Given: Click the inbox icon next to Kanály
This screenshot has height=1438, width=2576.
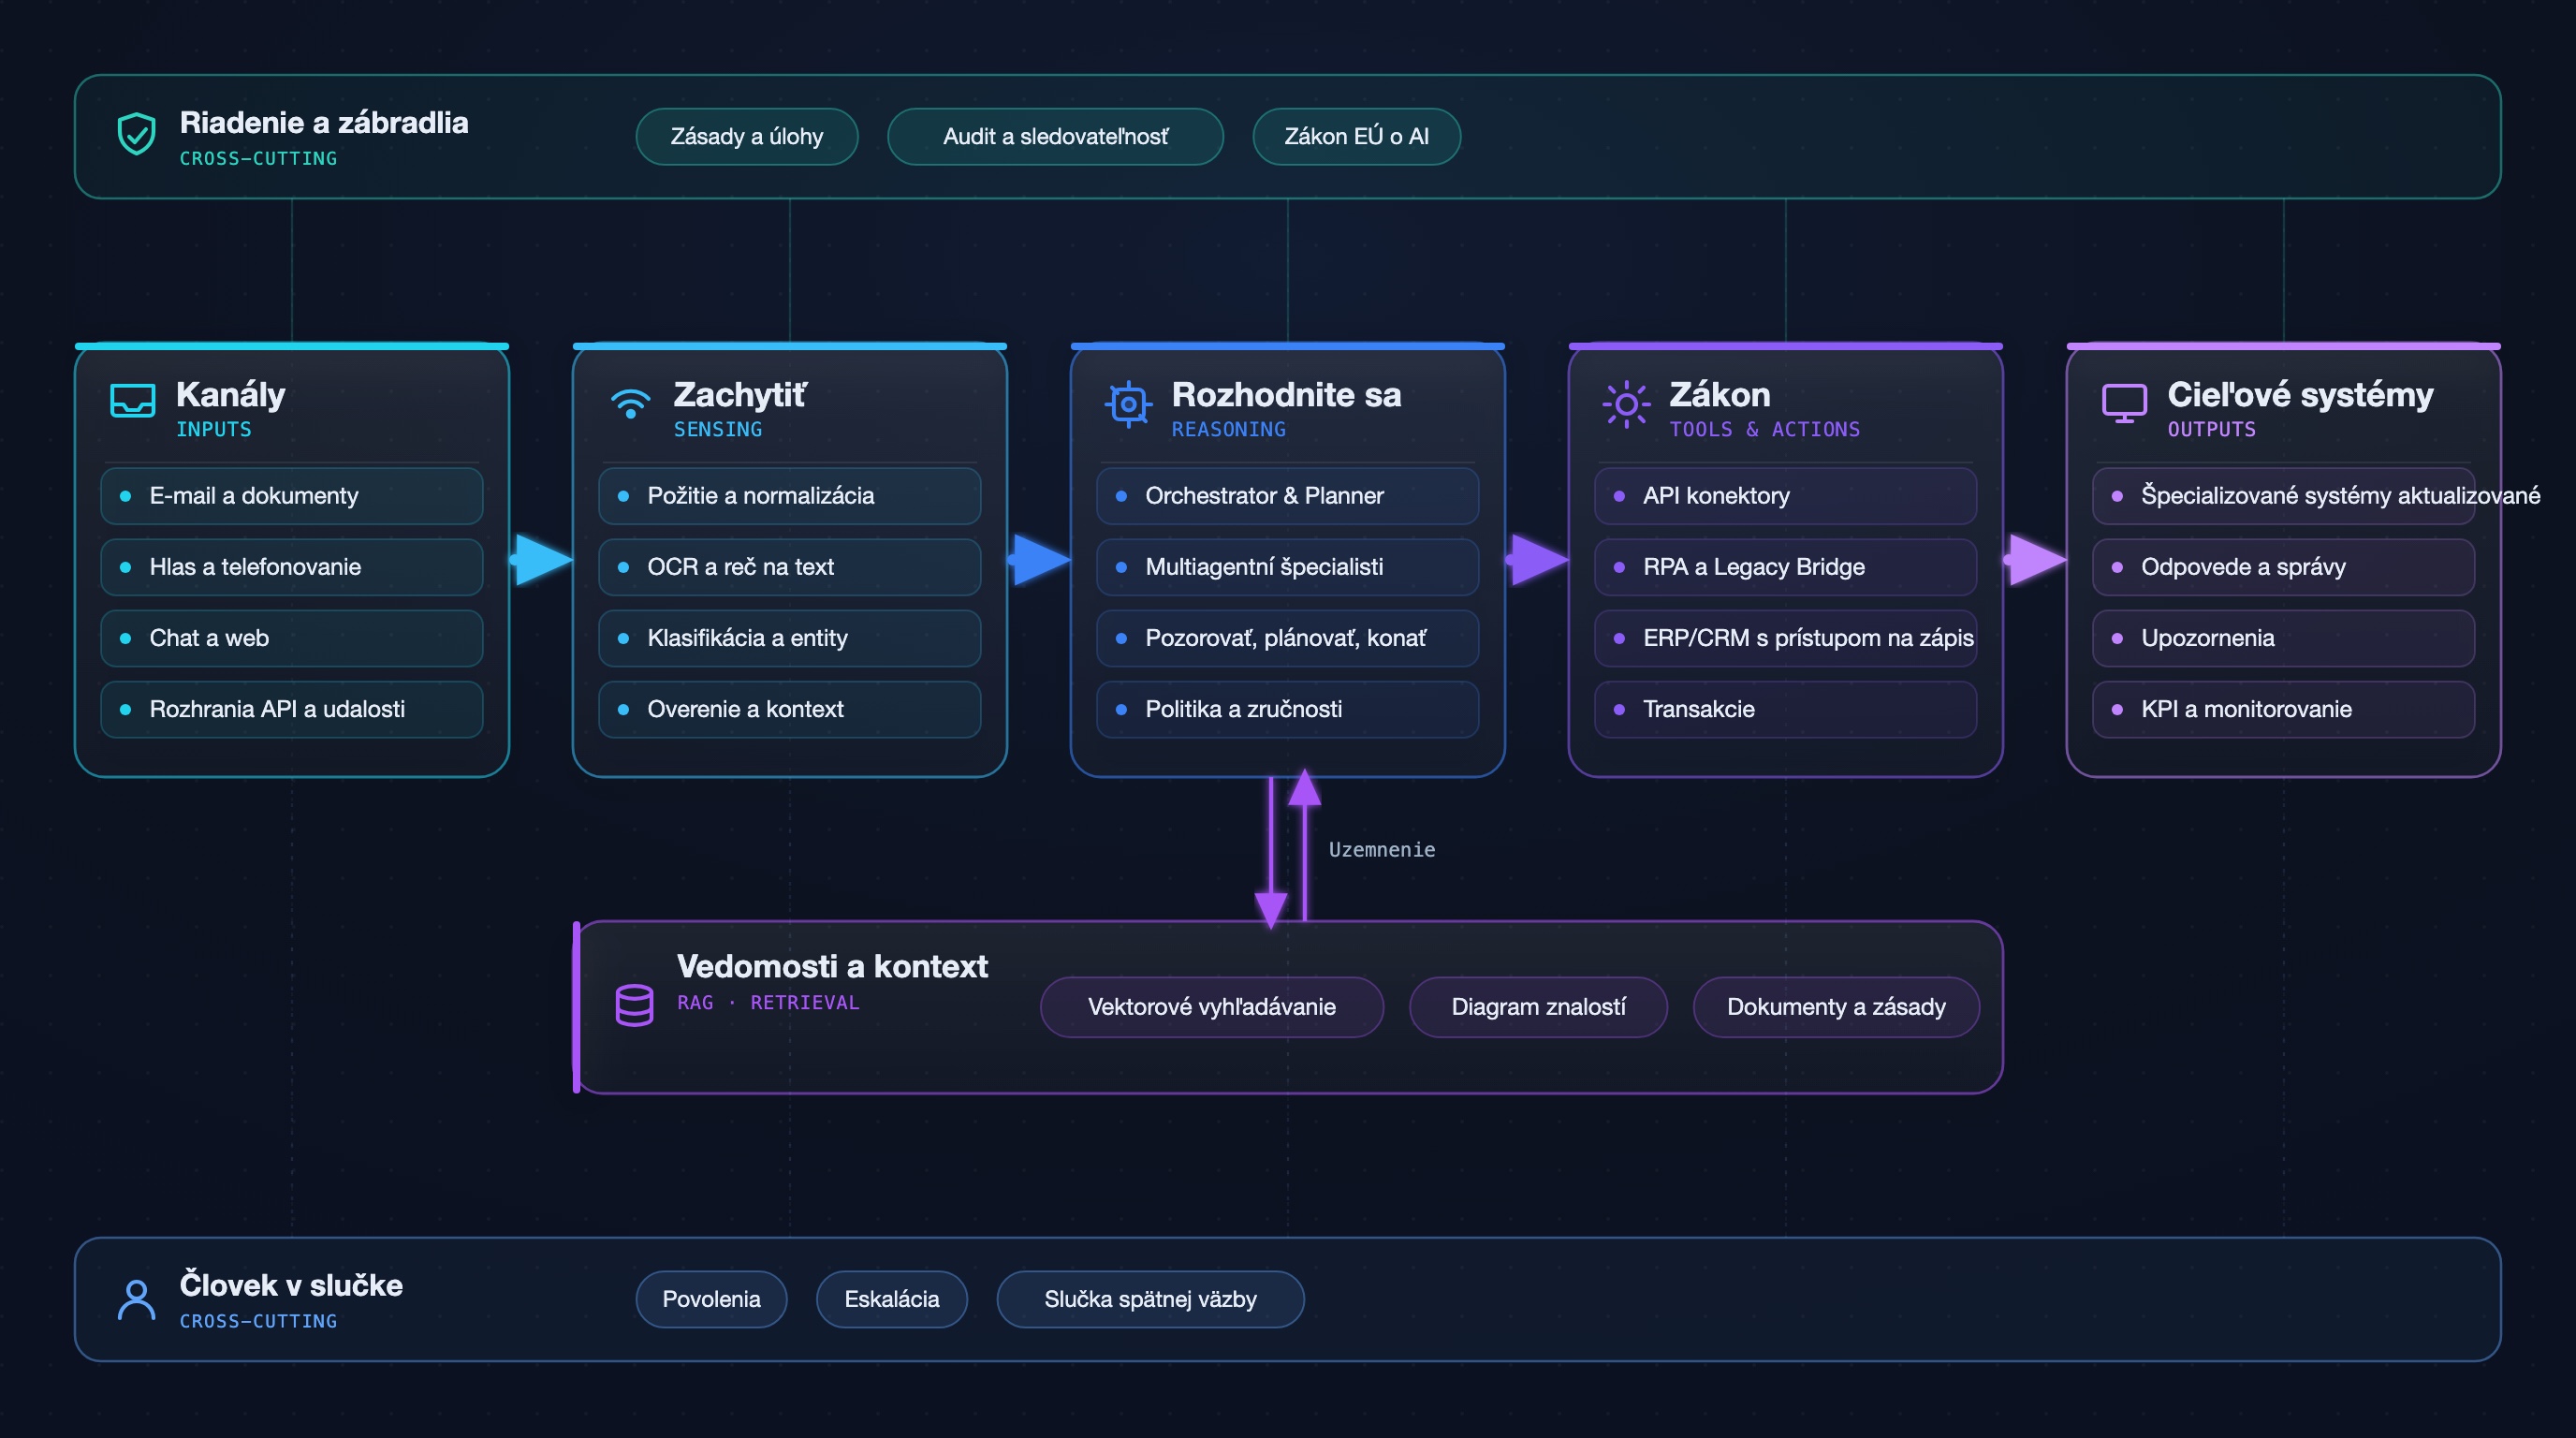Looking at the screenshot, I should (x=132, y=401).
